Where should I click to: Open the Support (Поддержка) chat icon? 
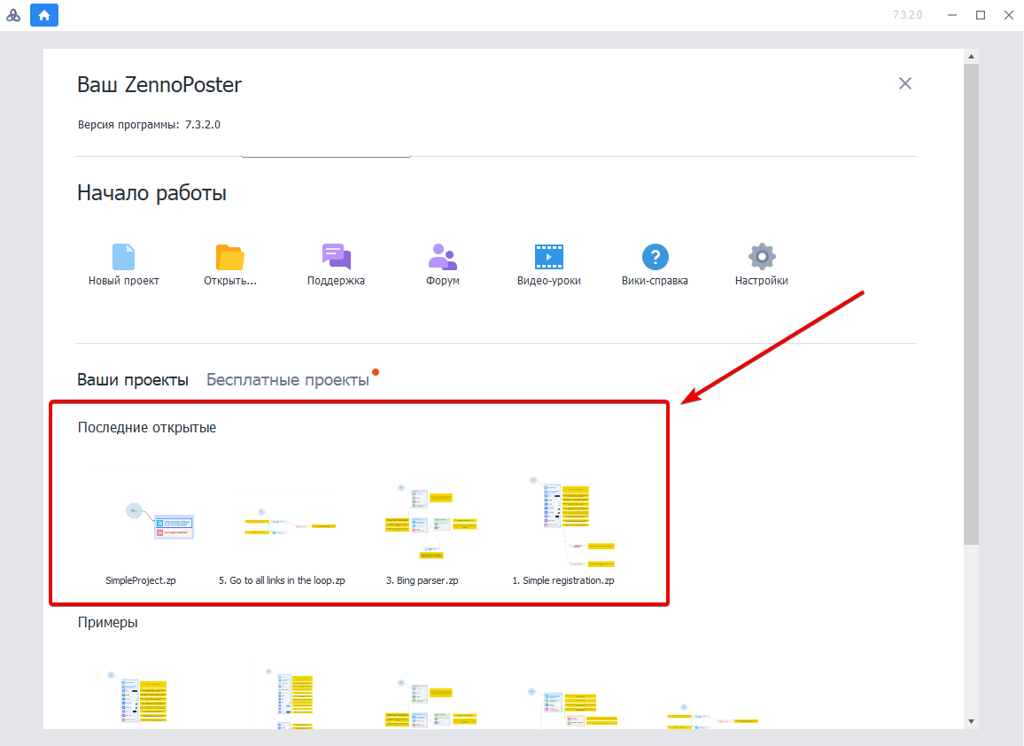(336, 257)
